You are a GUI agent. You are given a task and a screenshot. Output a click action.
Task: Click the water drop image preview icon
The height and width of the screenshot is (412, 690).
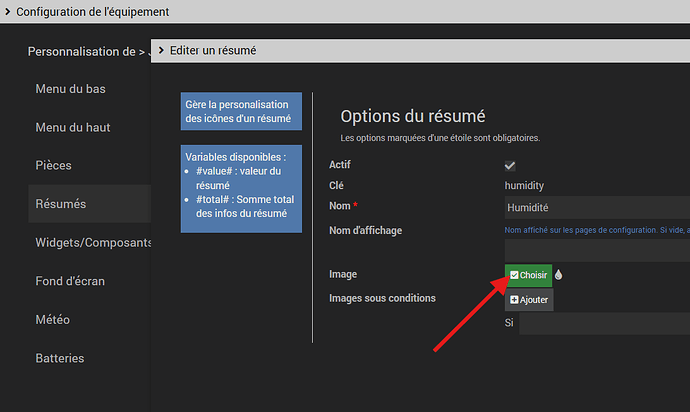(x=558, y=275)
